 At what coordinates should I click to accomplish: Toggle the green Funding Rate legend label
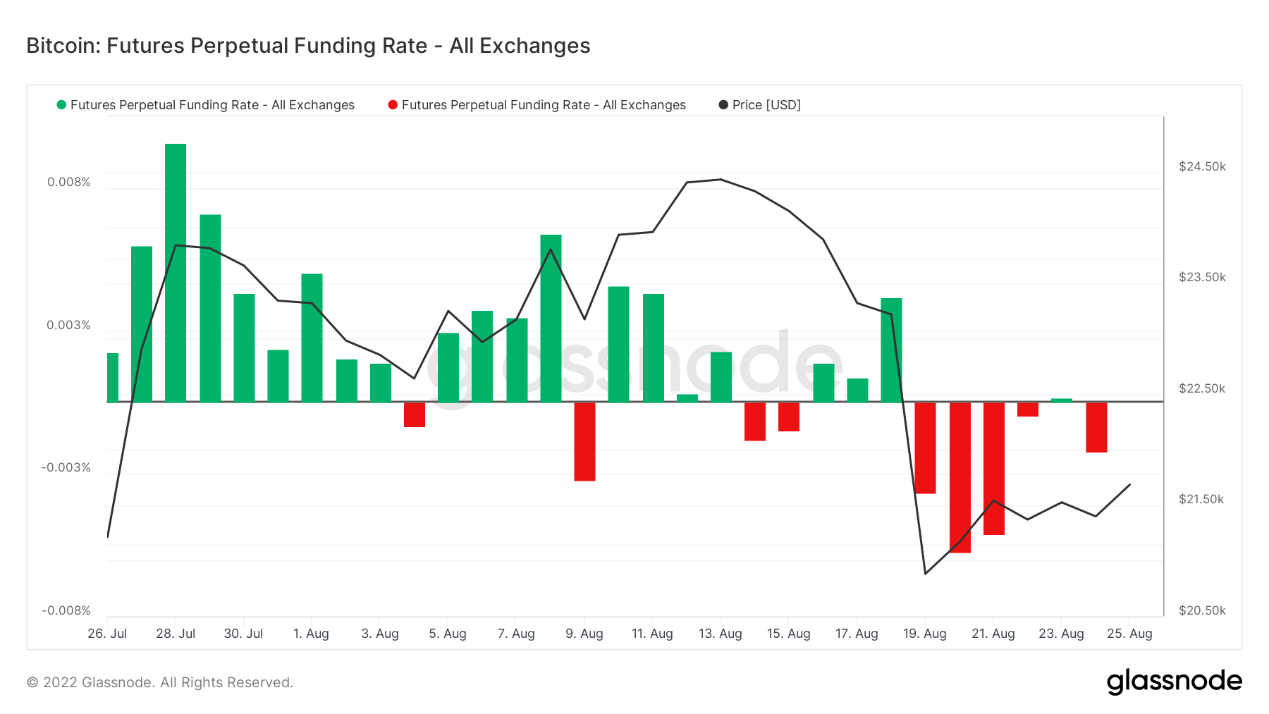coord(212,105)
